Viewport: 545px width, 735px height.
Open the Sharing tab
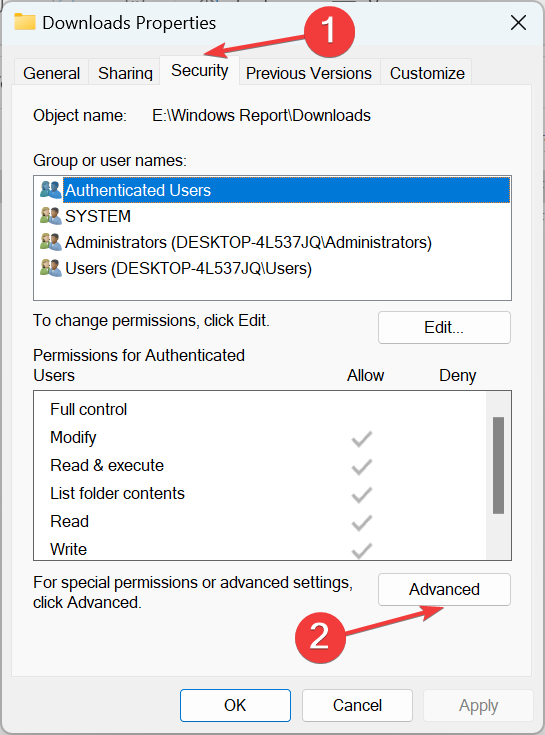pos(125,73)
